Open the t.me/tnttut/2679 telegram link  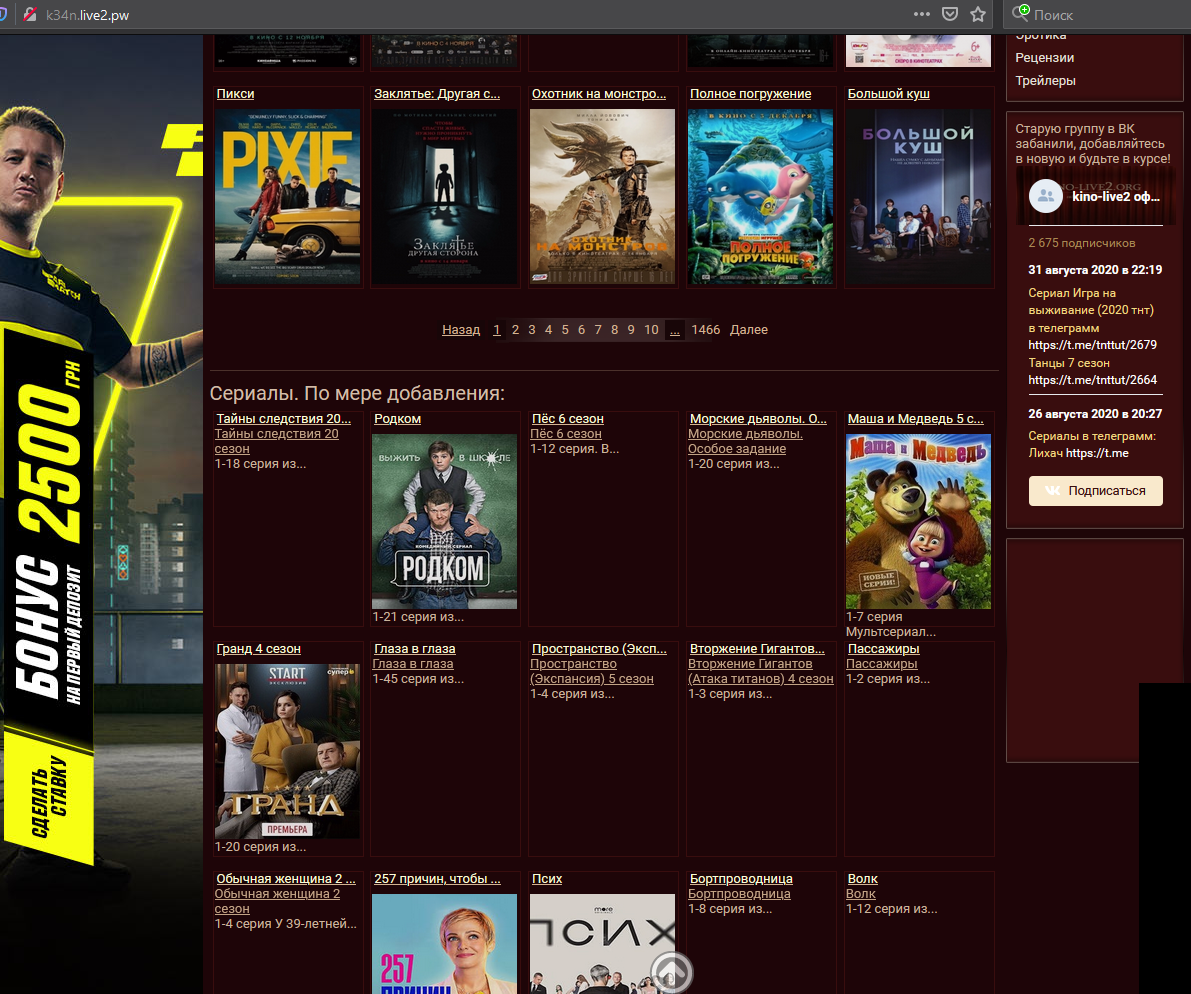click(x=1092, y=345)
